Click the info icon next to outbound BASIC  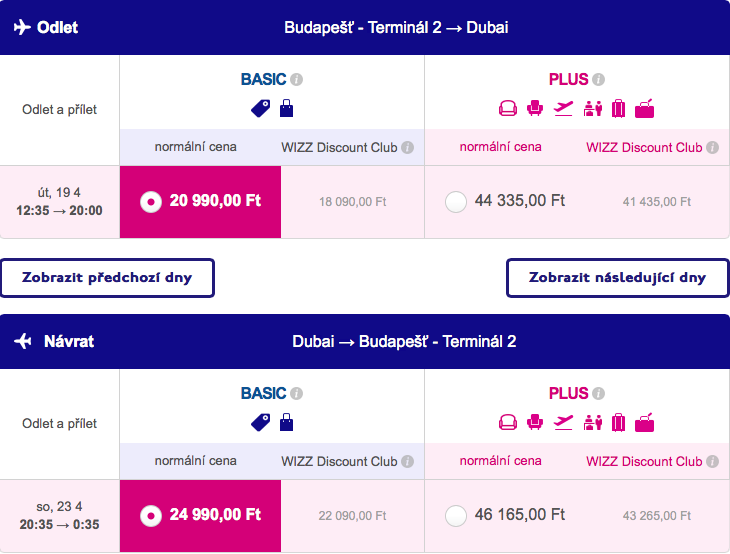(x=297, y=80)
